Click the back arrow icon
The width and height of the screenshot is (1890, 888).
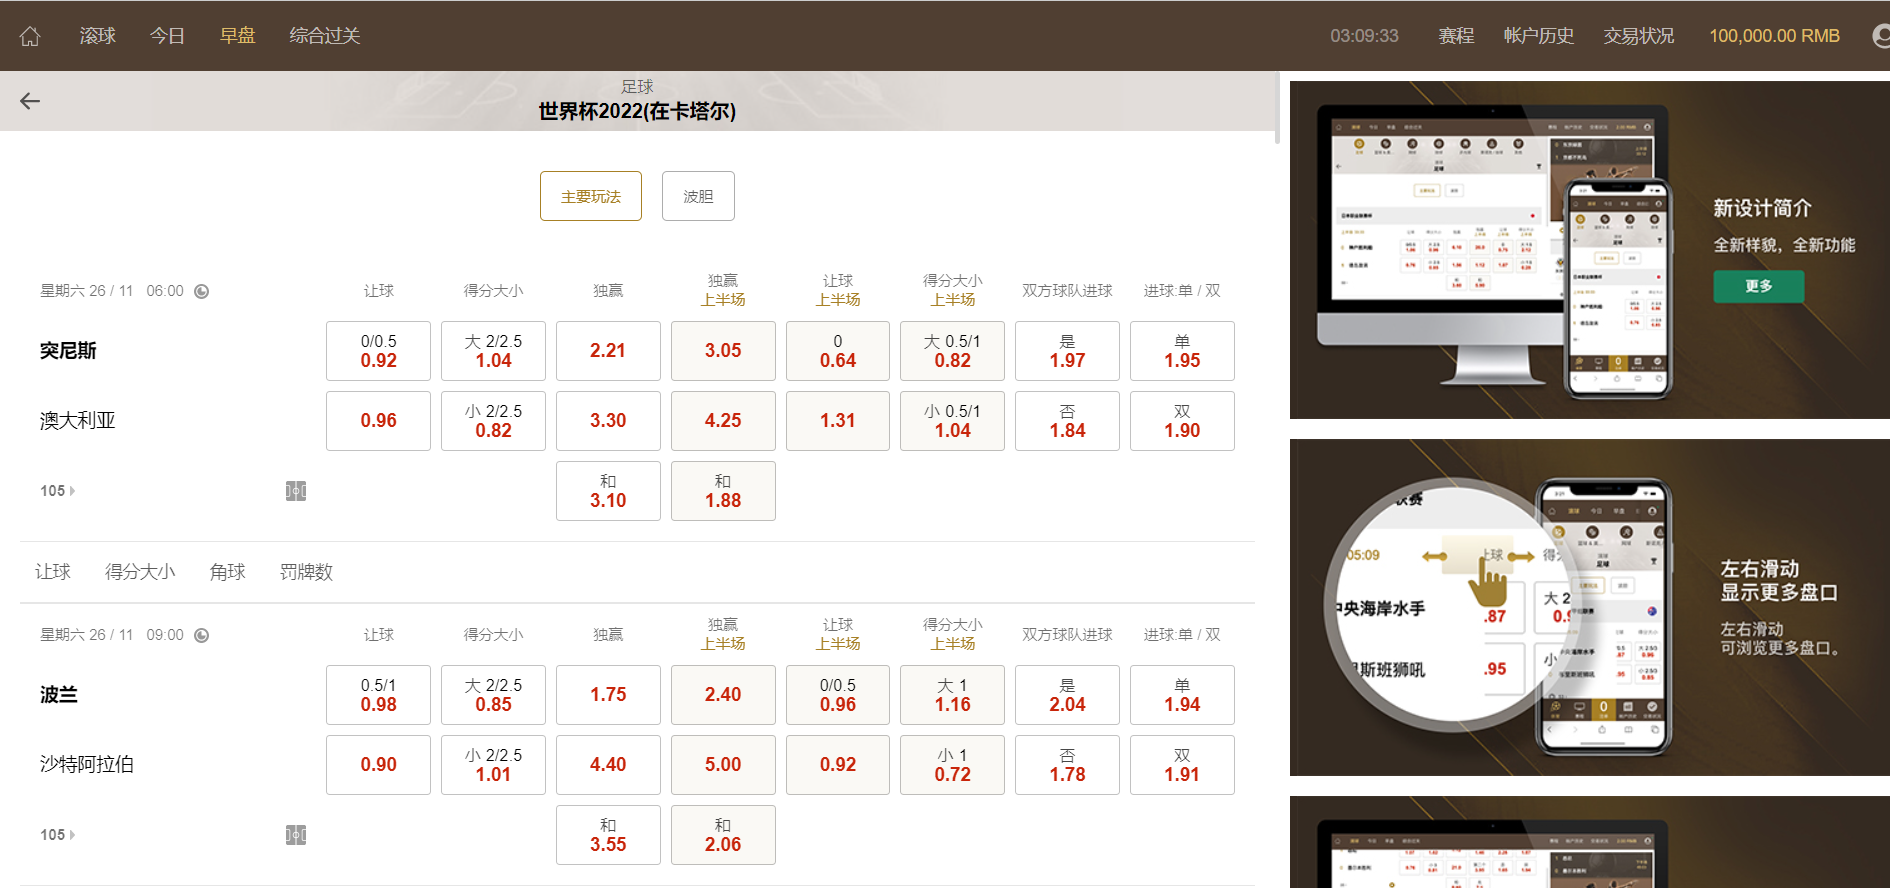point(30,101)
